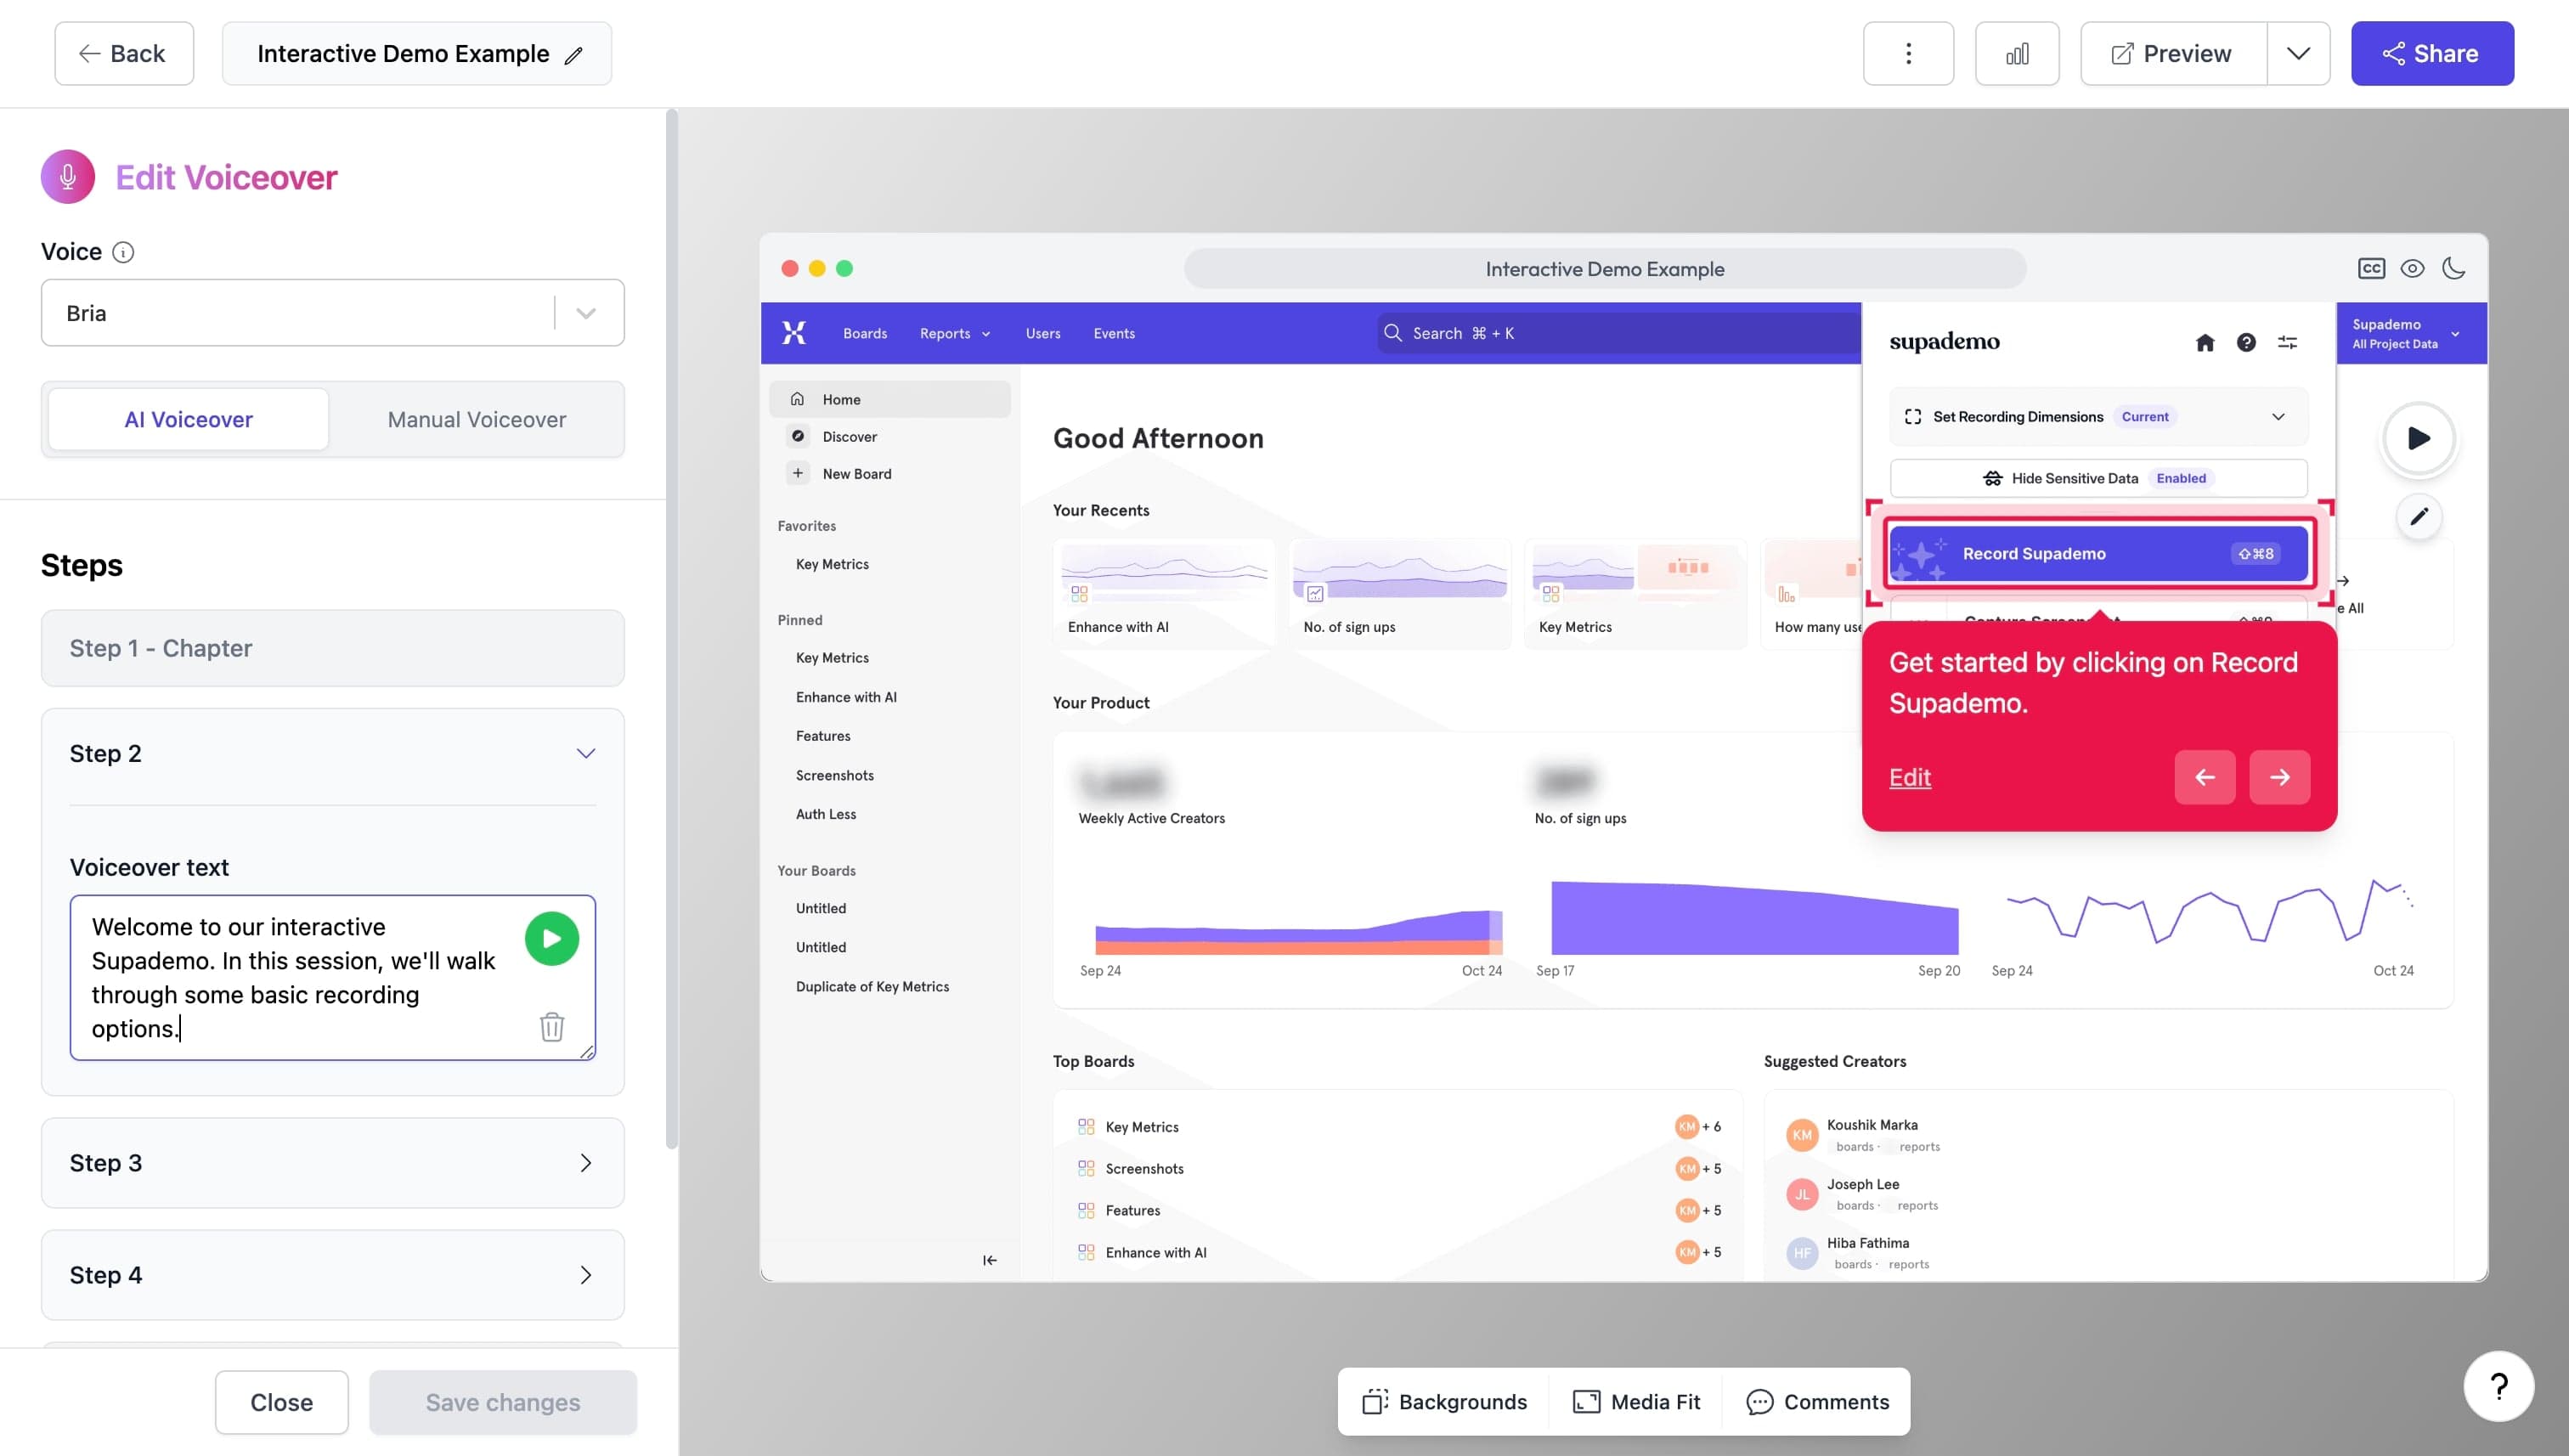This screenshot has height=1456, width=2569.
Task: Click Record Supademo button
Action: tap(2098, 553)
